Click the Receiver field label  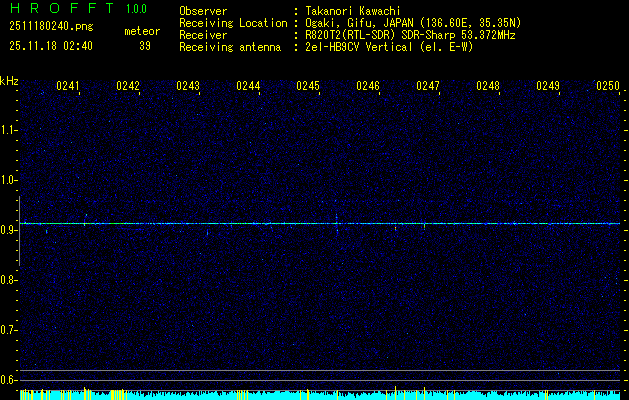(203, 35)
